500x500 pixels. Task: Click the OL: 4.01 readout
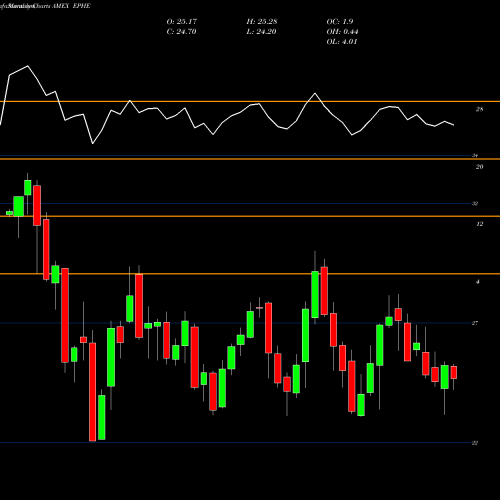342,42
